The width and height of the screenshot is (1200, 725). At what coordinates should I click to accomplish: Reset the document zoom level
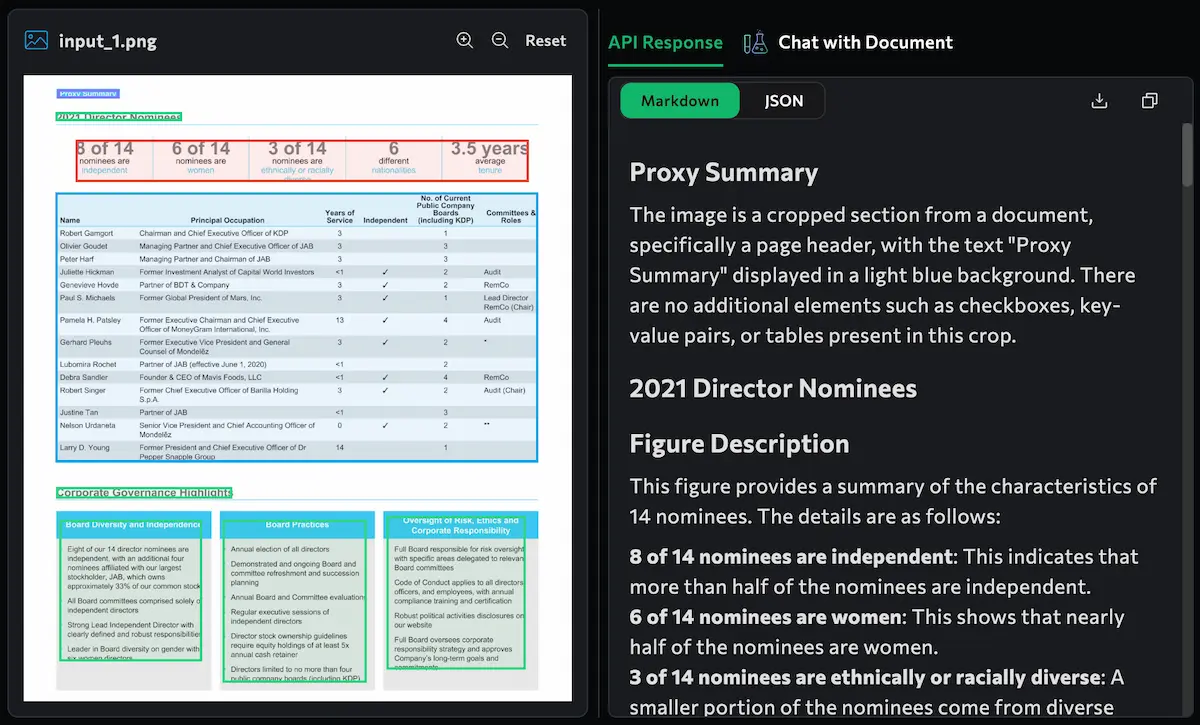pos(545,41)
